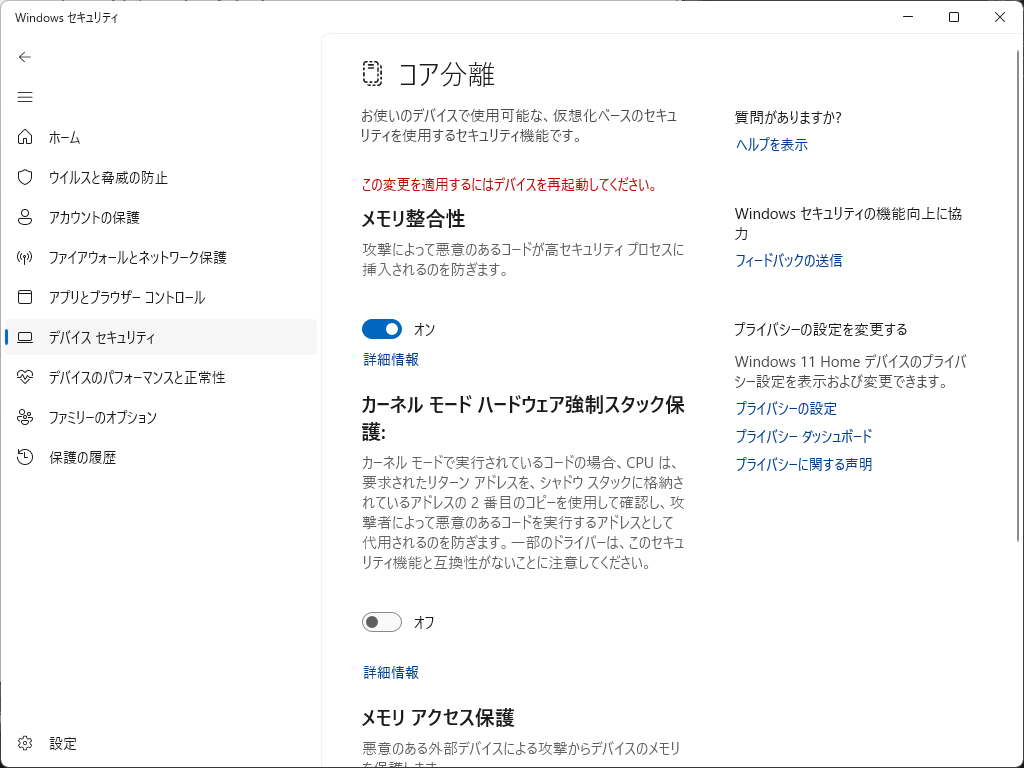Screen dimensions: 1024x768
Task: Open ファイアウォールとネットワーク保護 menu item
Action: (x=138, y=257)
